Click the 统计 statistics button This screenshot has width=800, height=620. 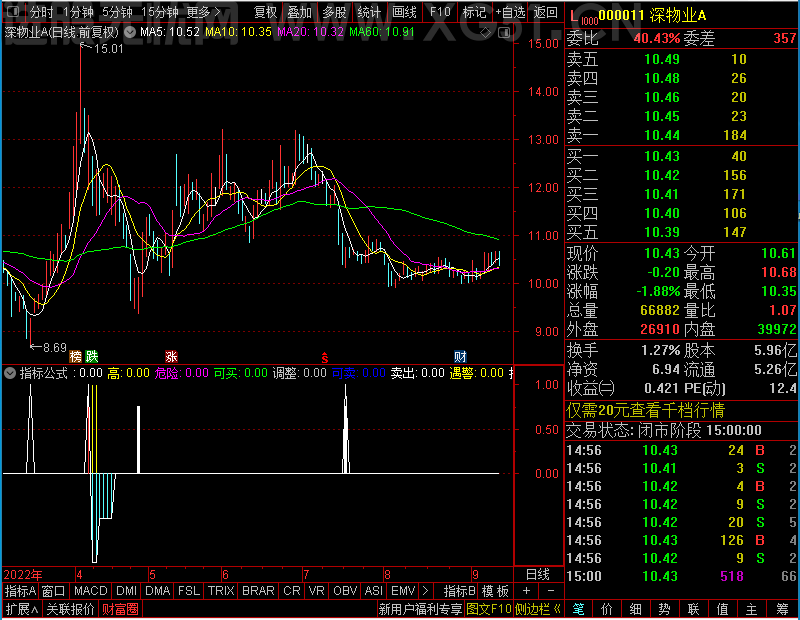(x=369, y=11)
